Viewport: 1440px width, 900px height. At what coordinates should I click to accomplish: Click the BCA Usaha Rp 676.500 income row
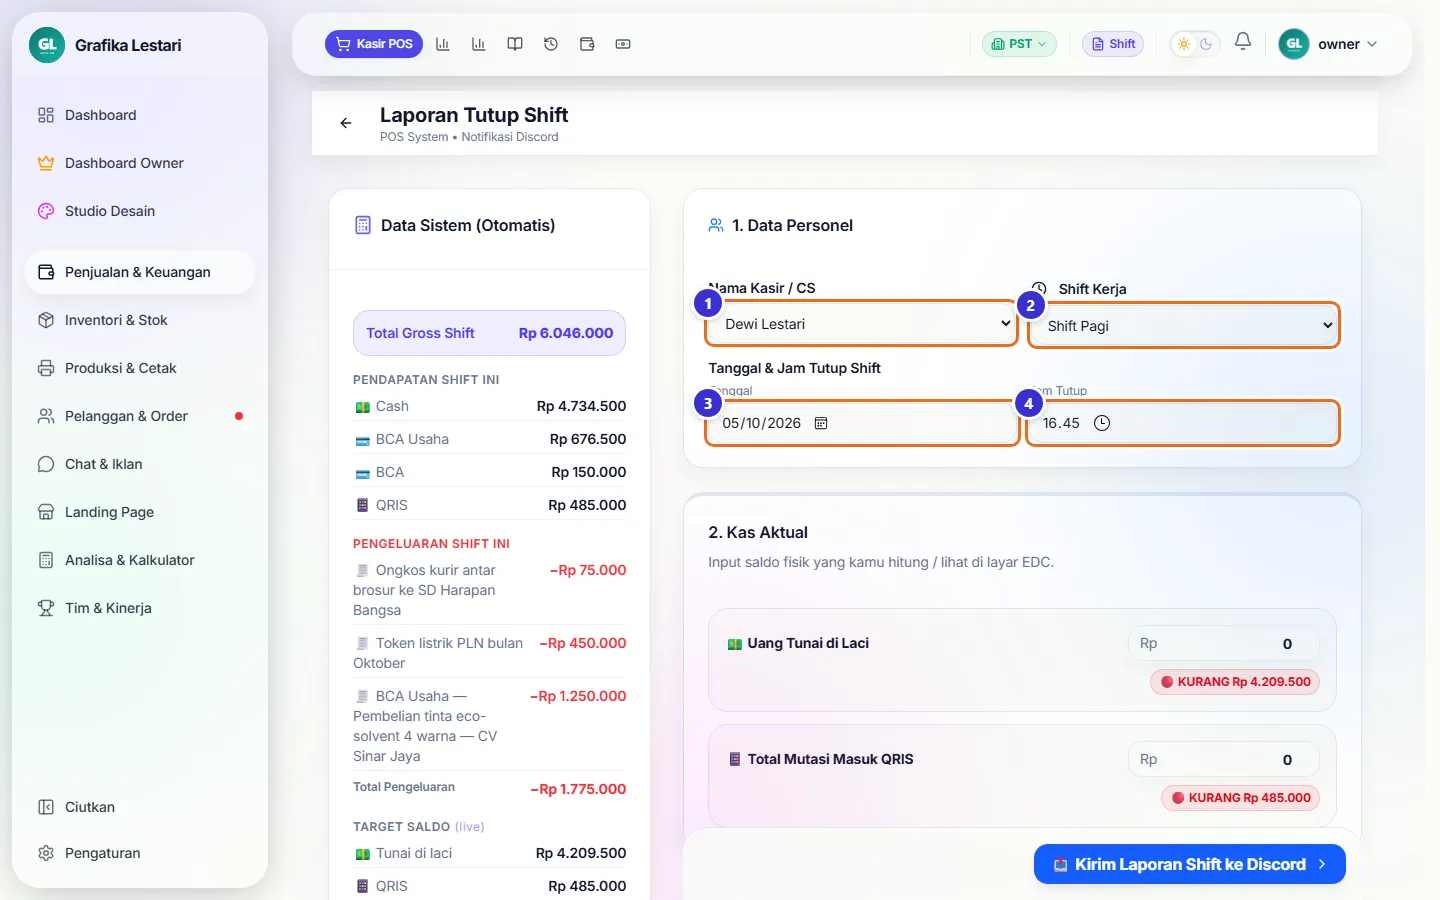tap(489, 439)
